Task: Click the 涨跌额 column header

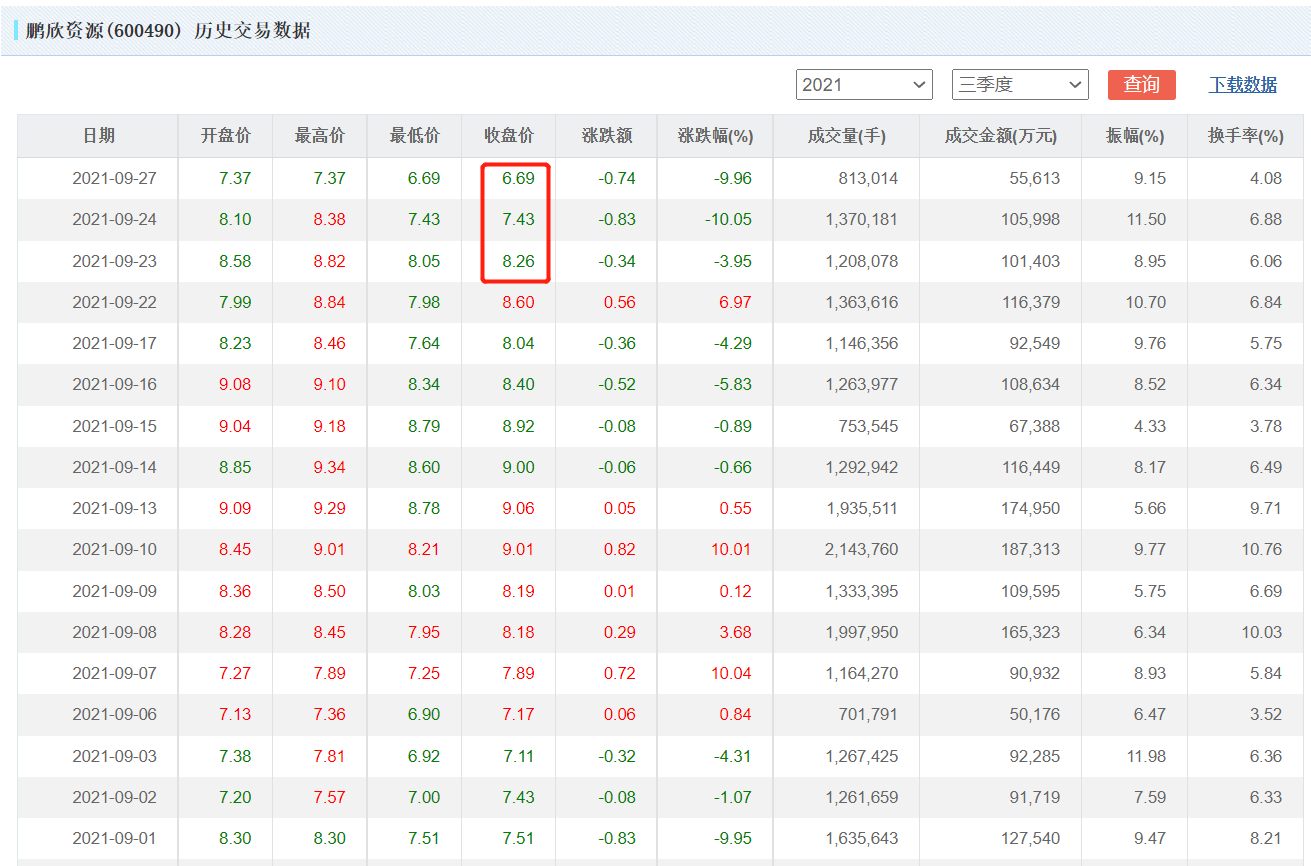Action: tap(606, 136)
